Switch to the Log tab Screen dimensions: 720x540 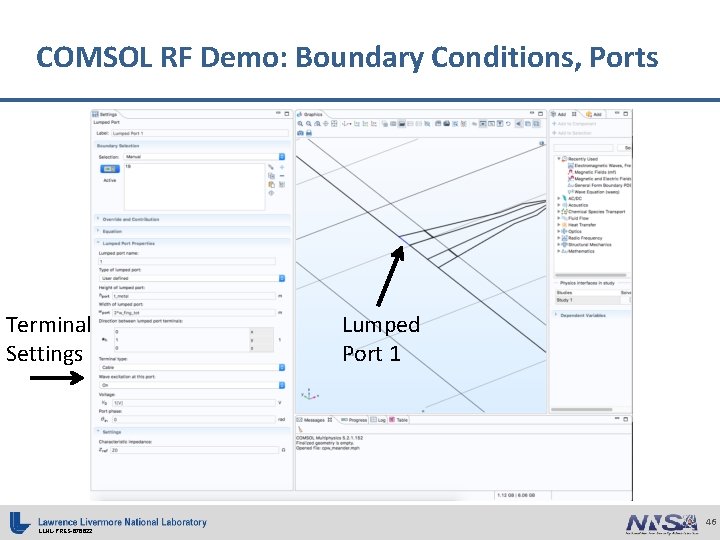tap(378, 420)
